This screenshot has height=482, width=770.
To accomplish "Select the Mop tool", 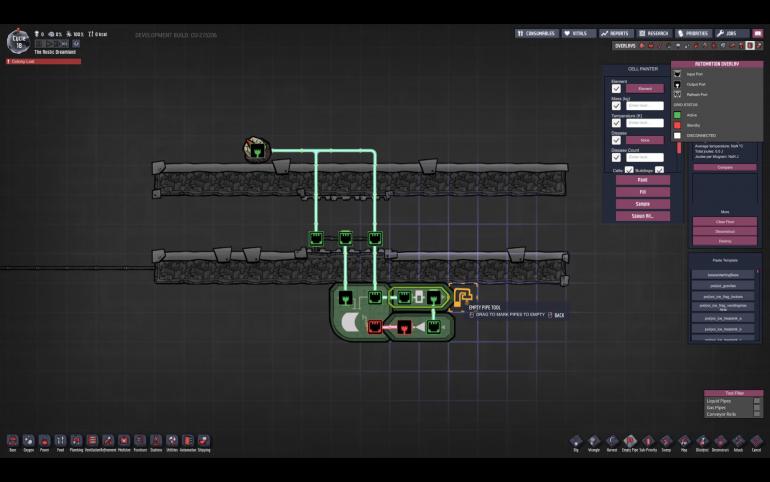I will 684,441.
